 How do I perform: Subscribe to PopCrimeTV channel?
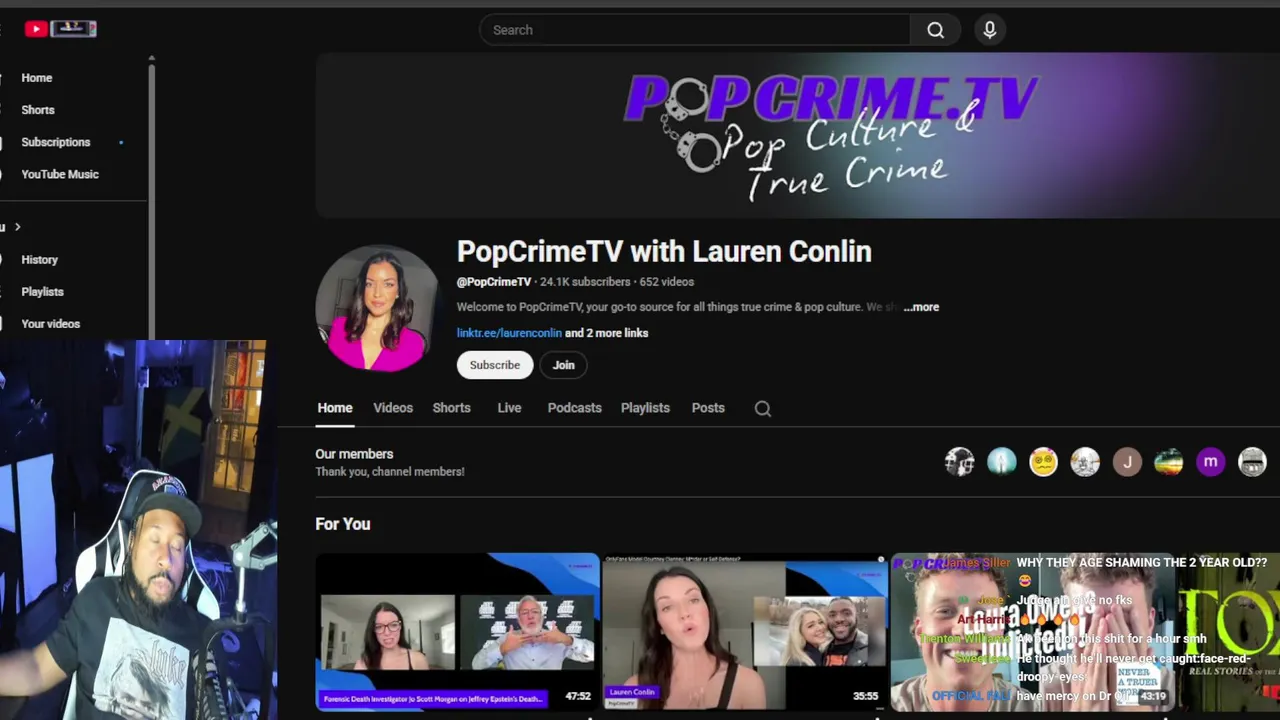coord(495,365)
